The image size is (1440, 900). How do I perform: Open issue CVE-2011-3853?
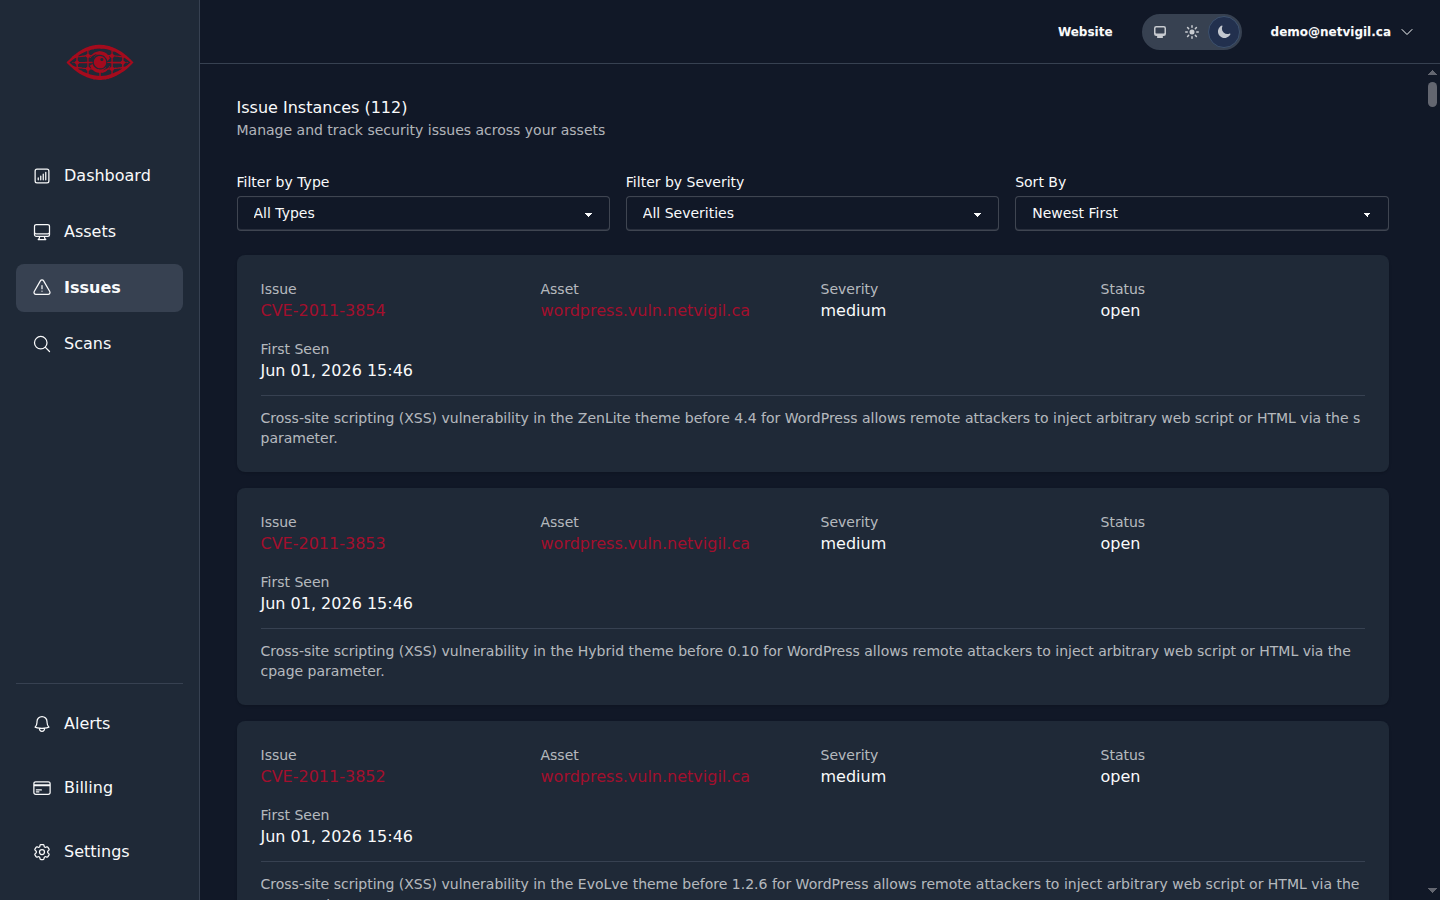pos(323,544)
